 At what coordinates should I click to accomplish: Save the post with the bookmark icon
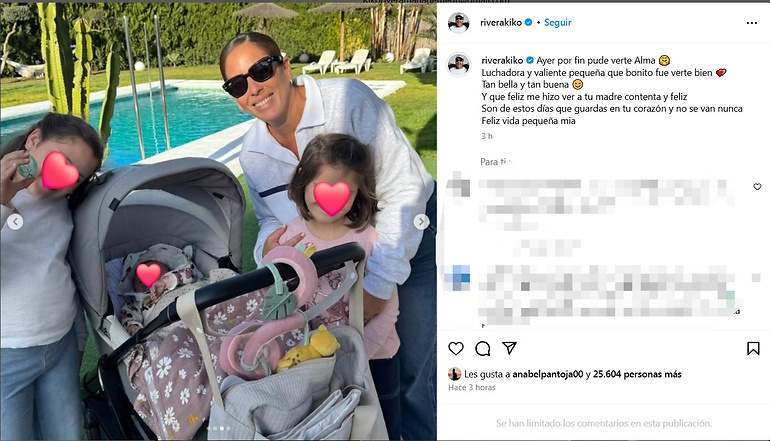click(x=753, y=348)
